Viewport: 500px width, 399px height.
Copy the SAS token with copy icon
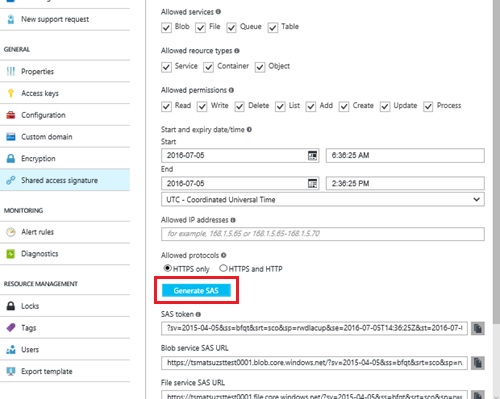point(478,328)
